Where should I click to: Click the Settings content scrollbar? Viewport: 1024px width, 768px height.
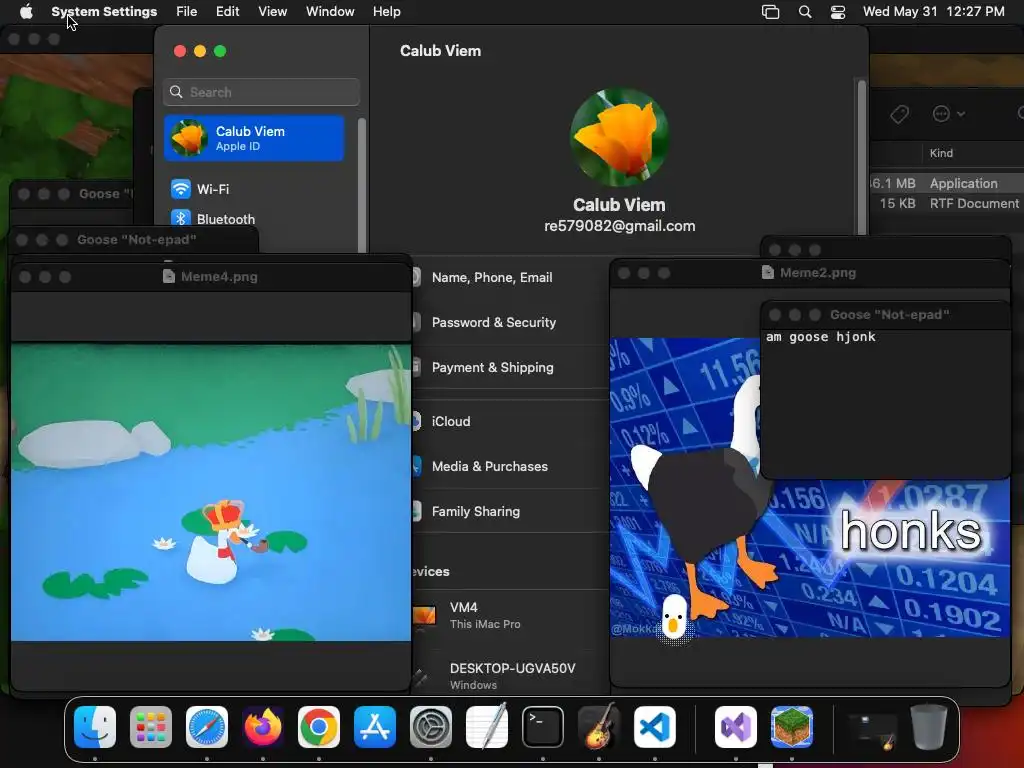[861, 156]
